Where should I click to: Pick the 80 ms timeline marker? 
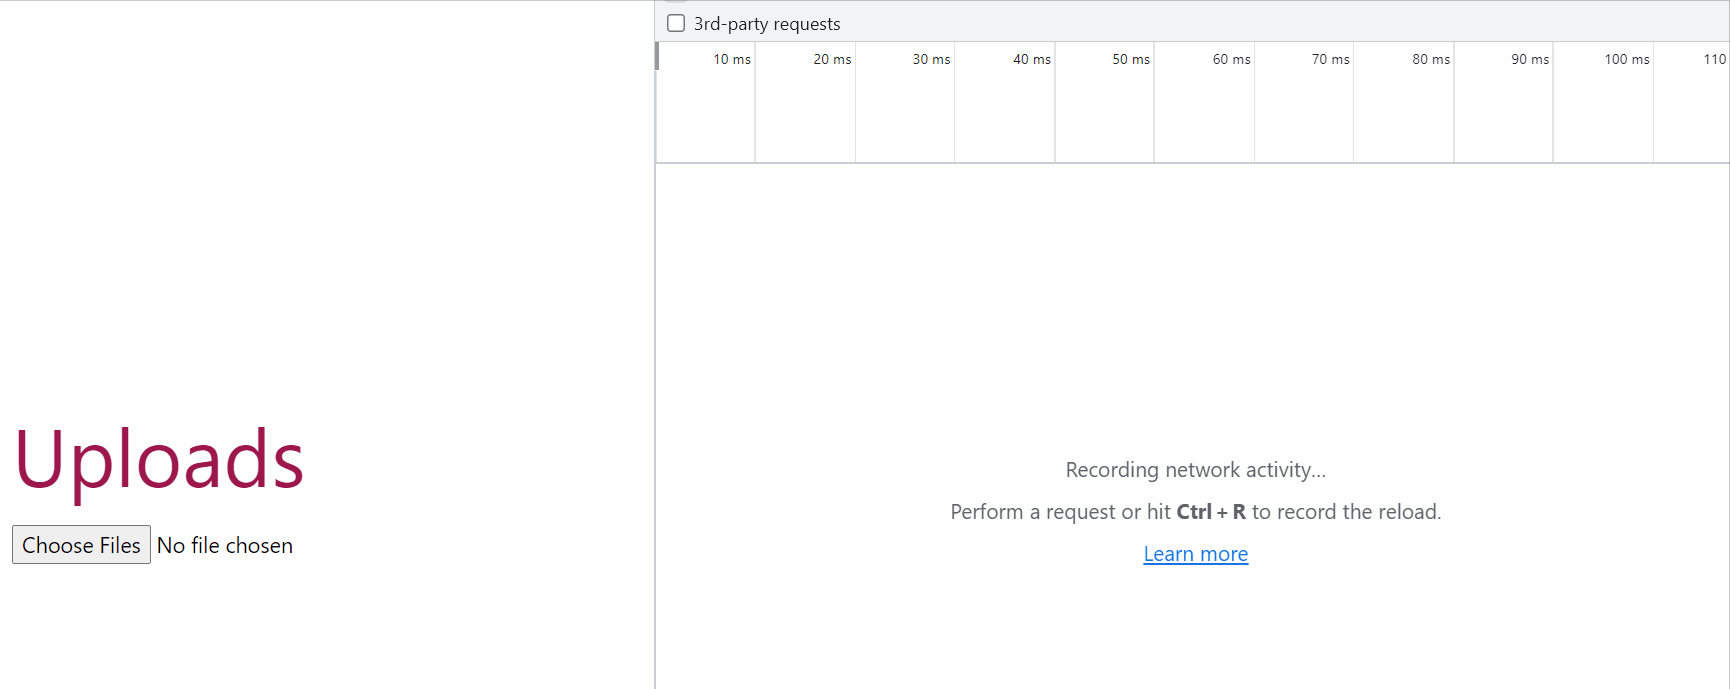coord(1430,60)
